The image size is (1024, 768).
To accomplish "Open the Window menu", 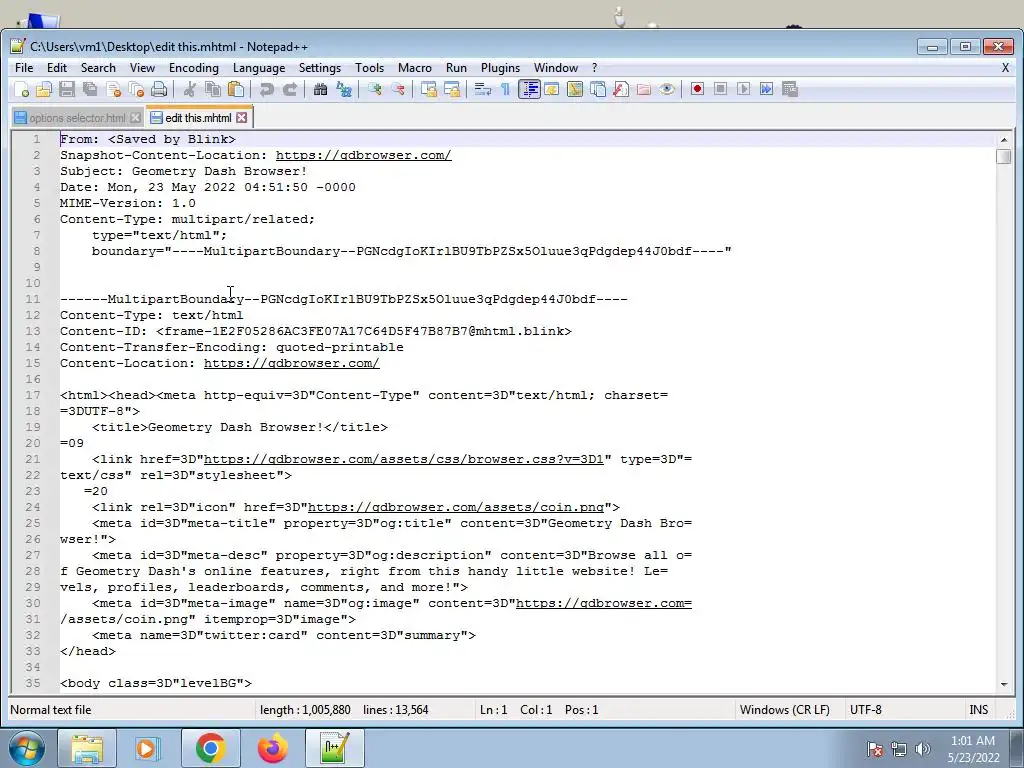I will click(556, 68).
